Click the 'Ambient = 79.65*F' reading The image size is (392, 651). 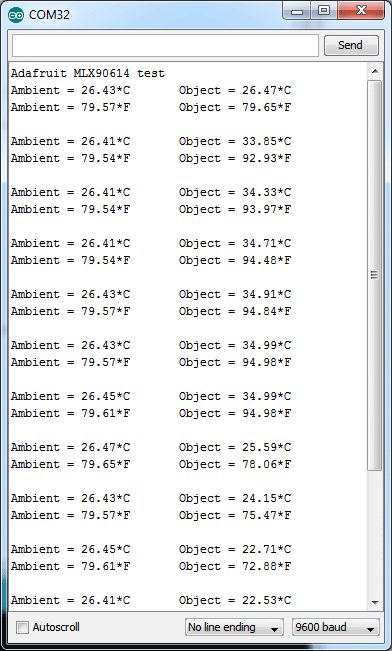71,465
